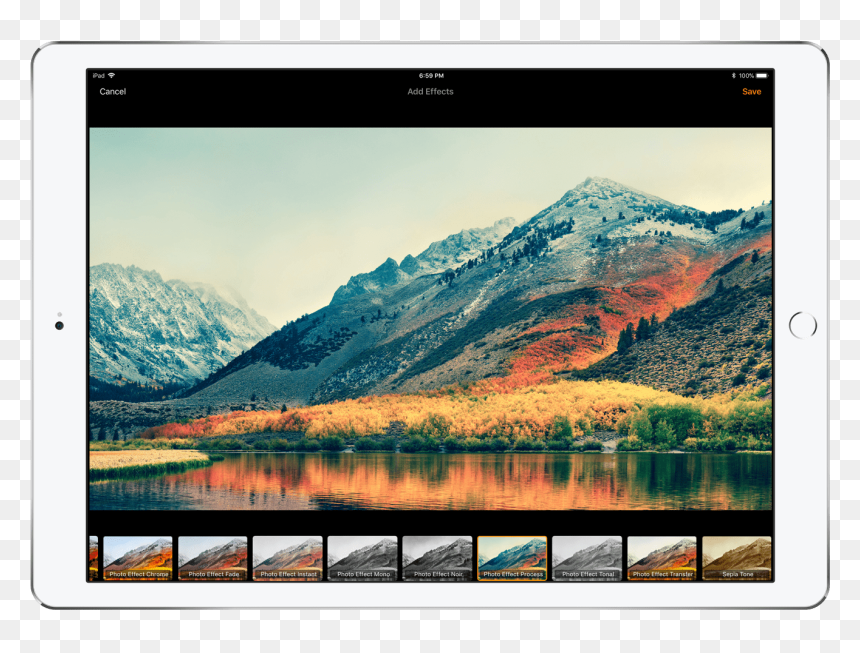The width and height of the screenshot is (860, 653).
Task: Tap the 6:59 PM clock
Action: 431,76
